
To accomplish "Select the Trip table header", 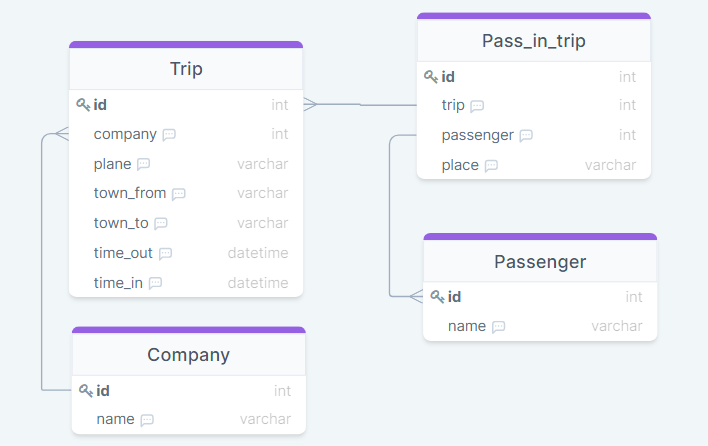I will click(x=186, y=69).
